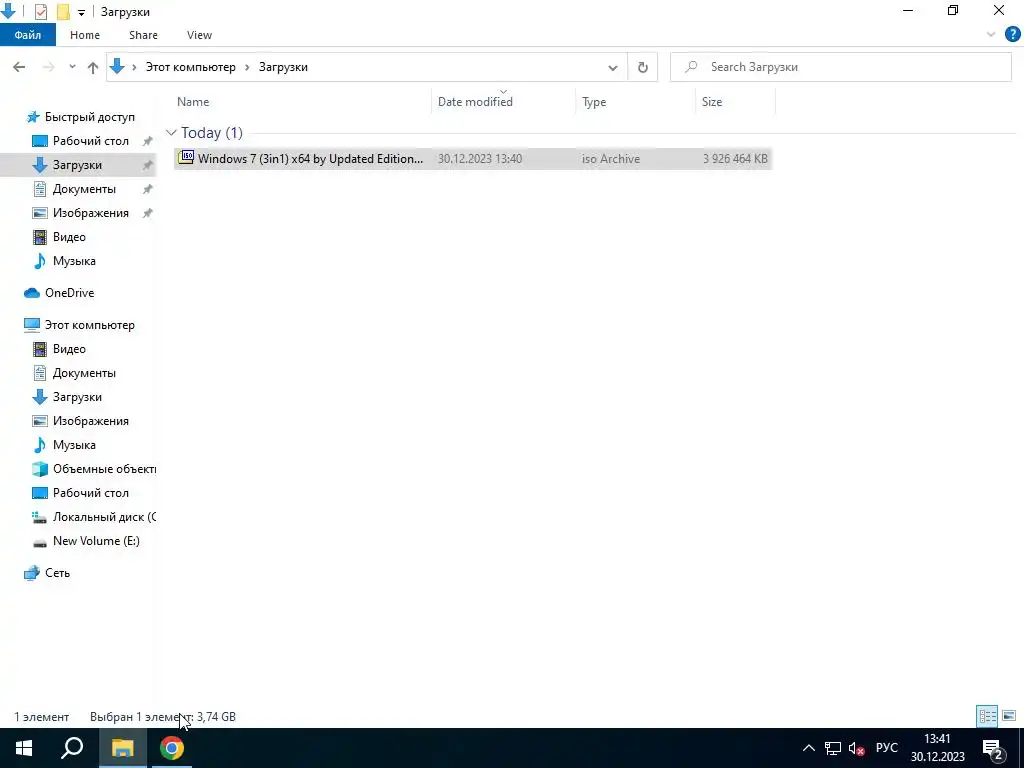Click the 30.12.2023 13:40 date cell

click(x=479, y=159)
